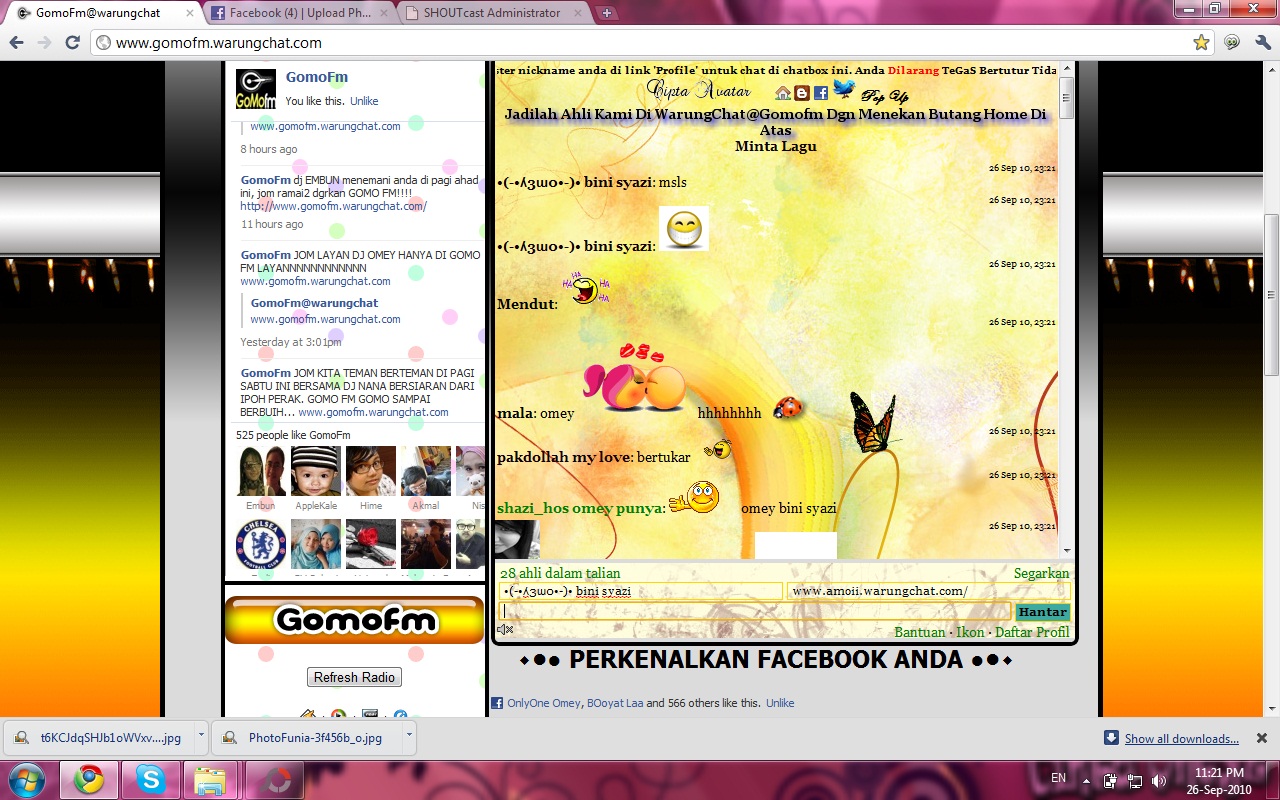
Task: Open the Bantuan help link
Action: point(919,632)
